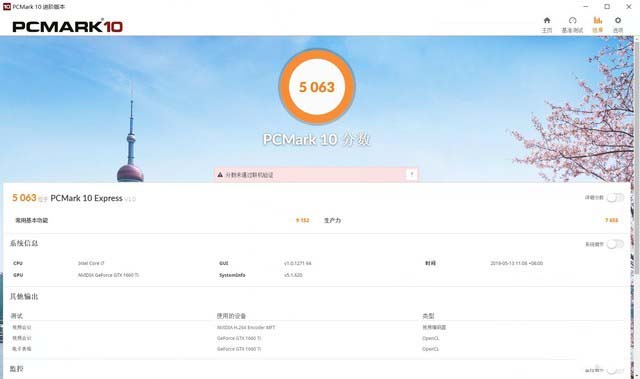Click the vertical scrollbar on the right edge
The image size is (640, 379).
point(637,155)
